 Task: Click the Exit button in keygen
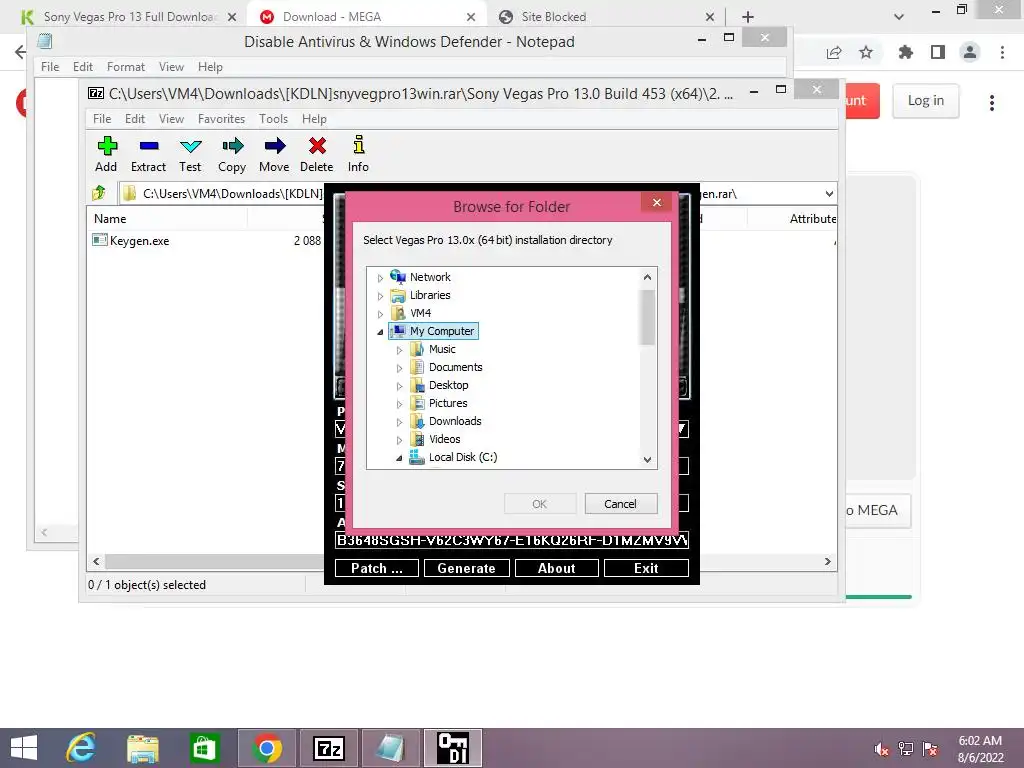[x=646, y=568]
